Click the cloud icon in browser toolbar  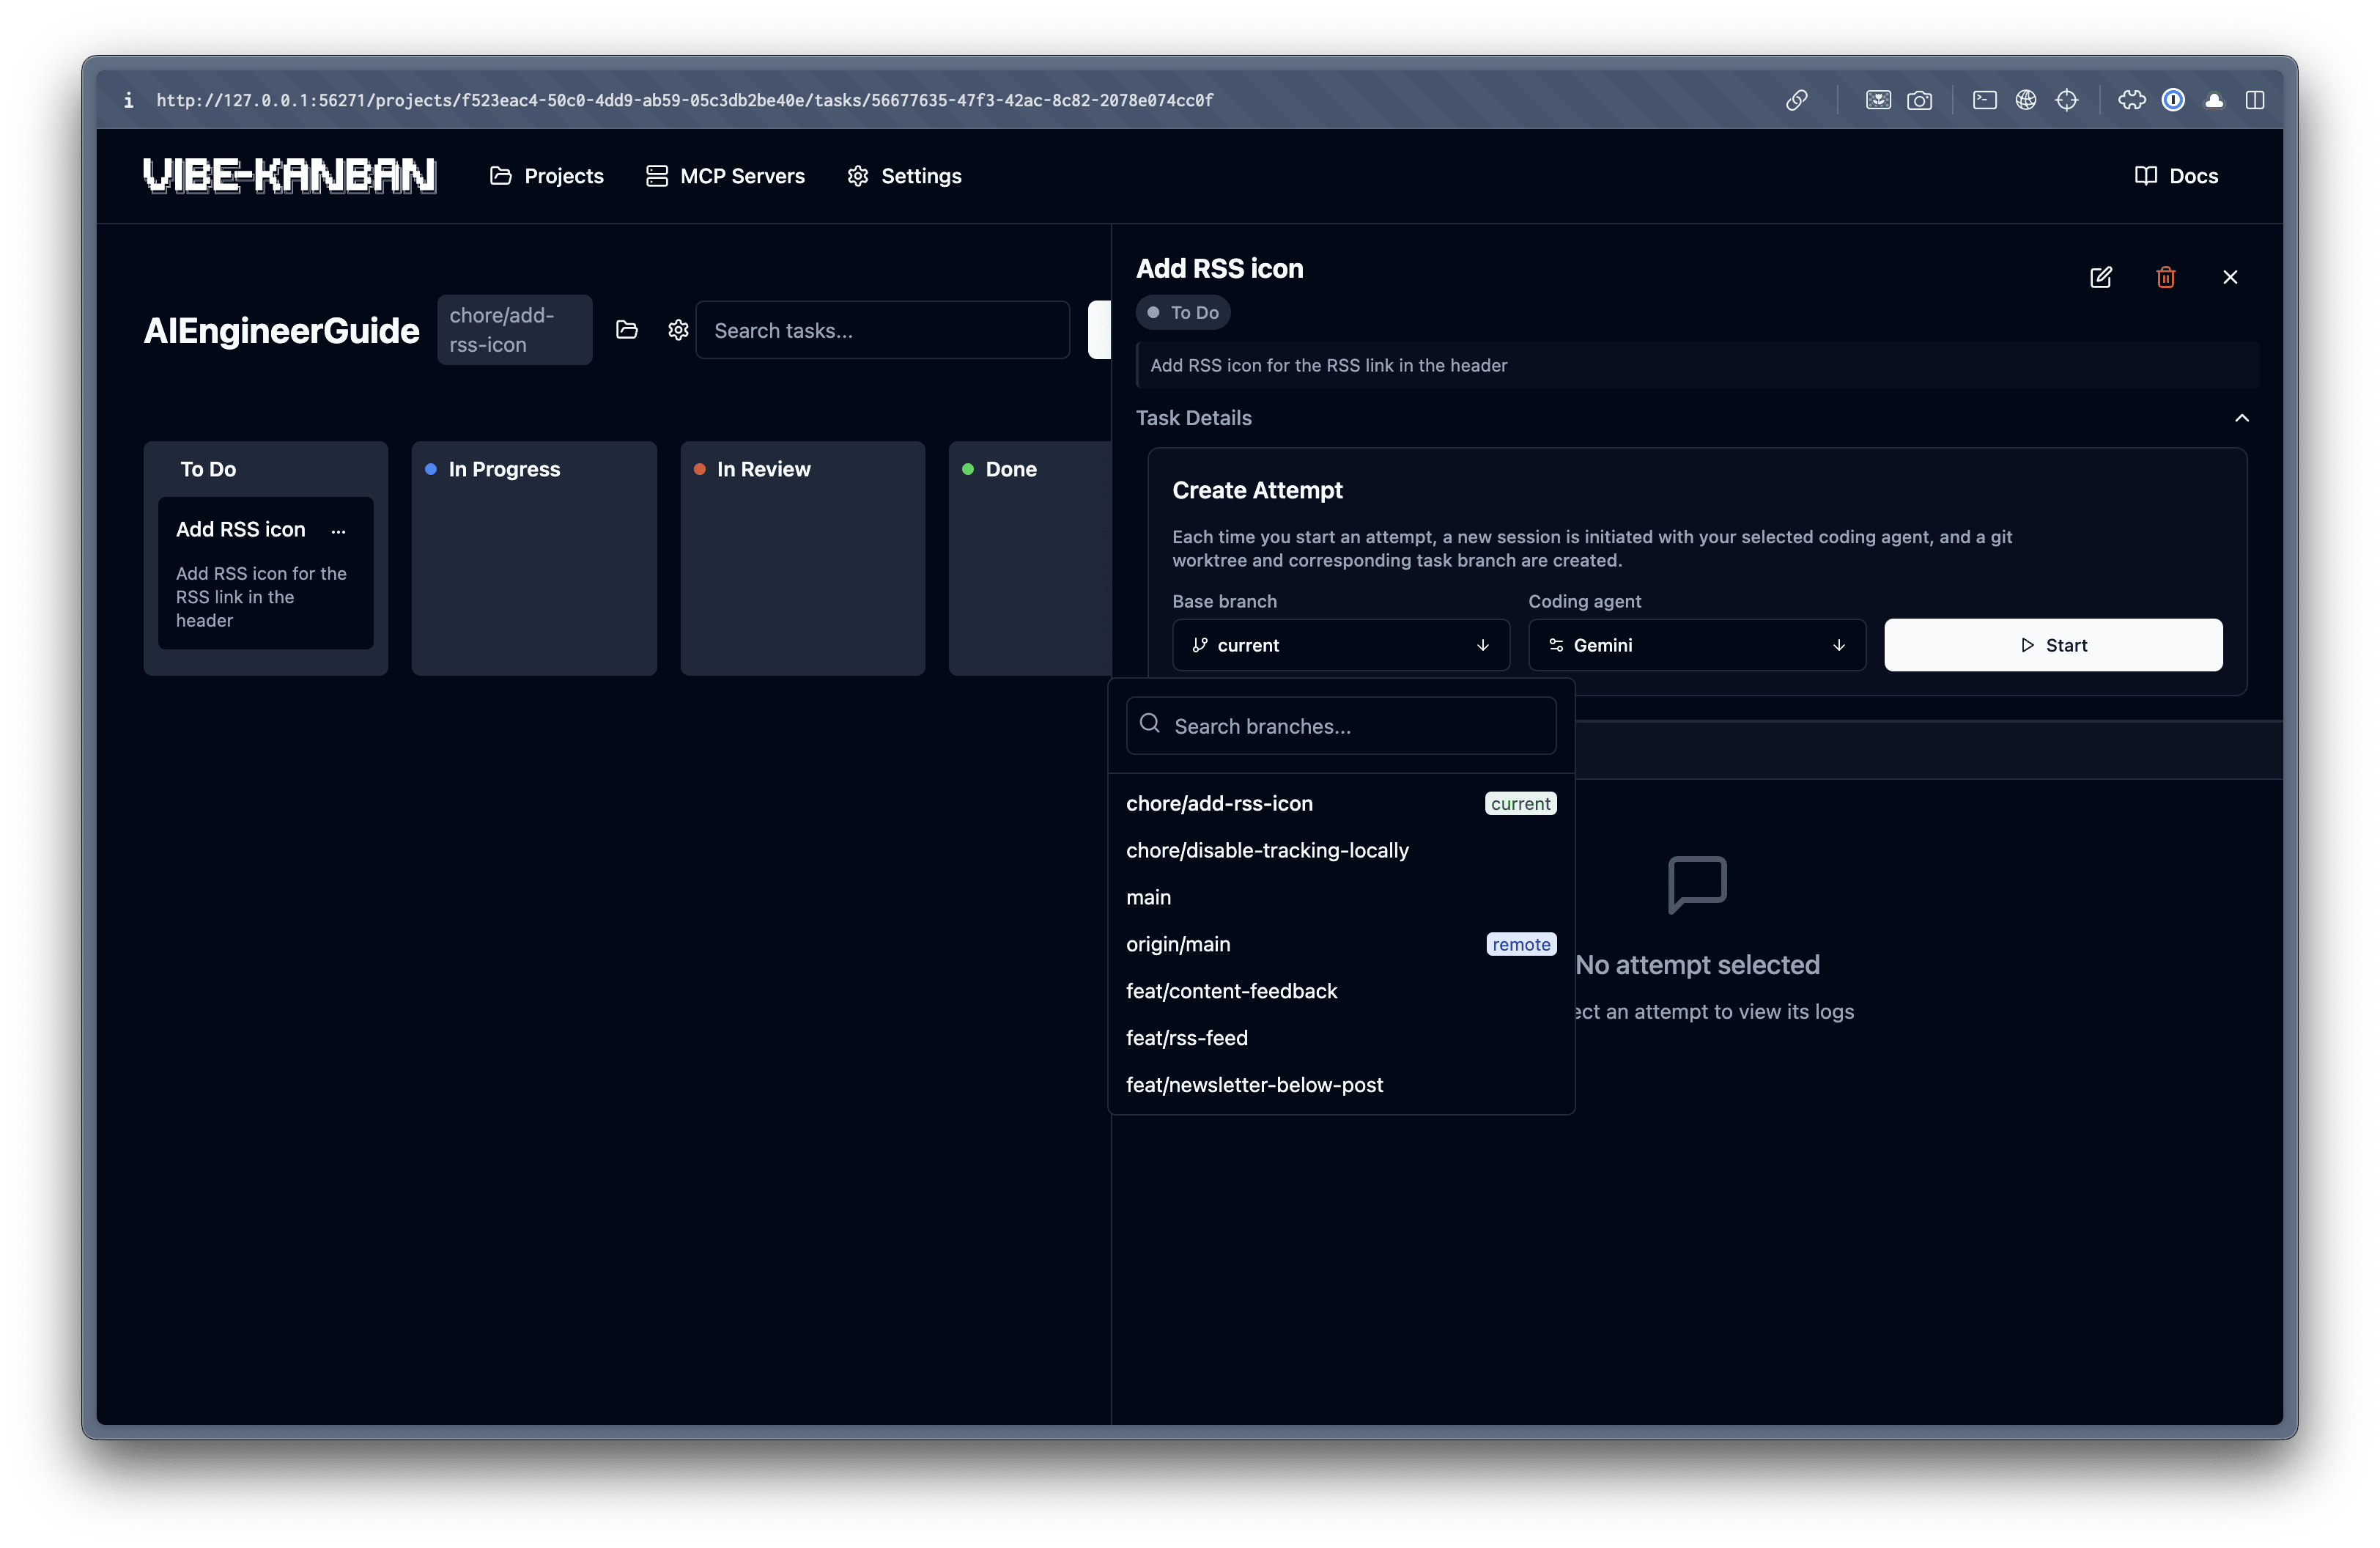(2213, 100)
